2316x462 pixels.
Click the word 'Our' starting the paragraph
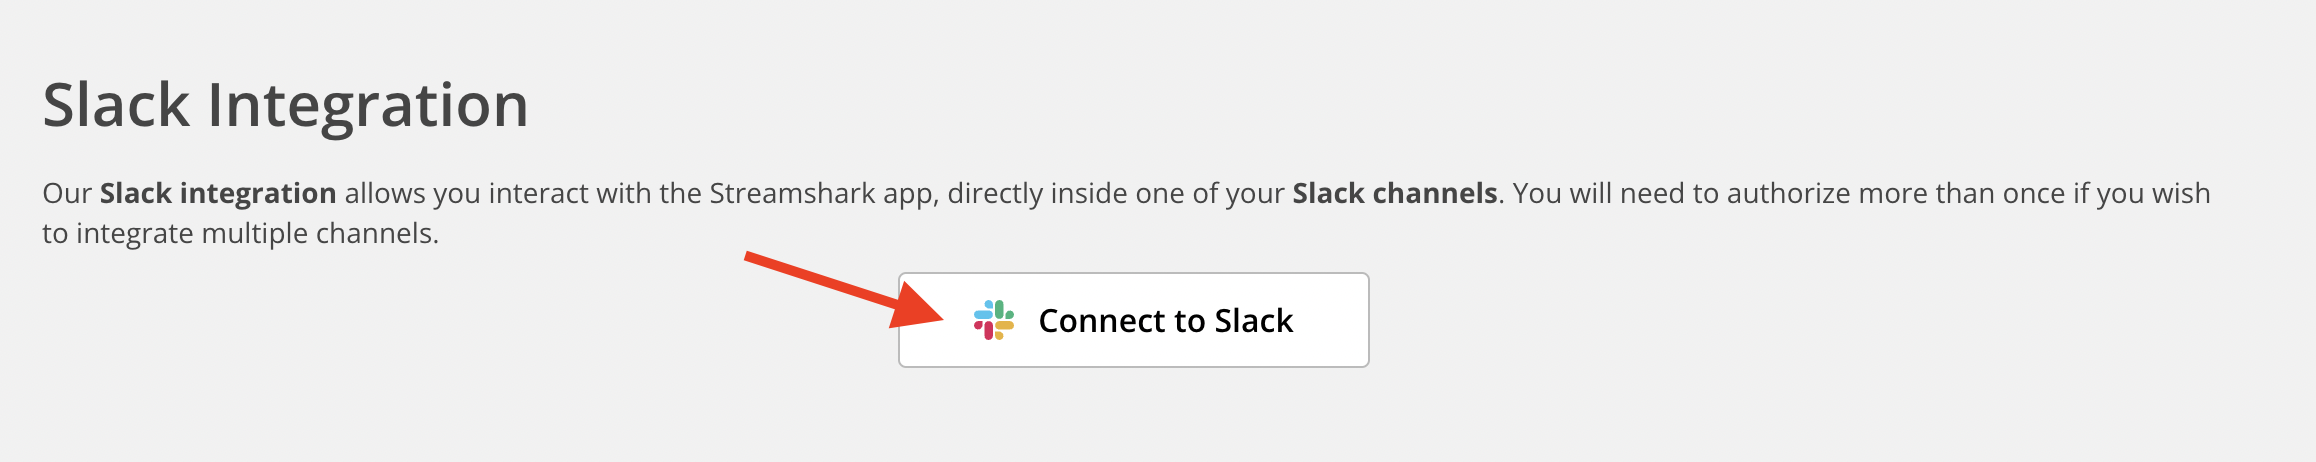[x=67, y=193]
